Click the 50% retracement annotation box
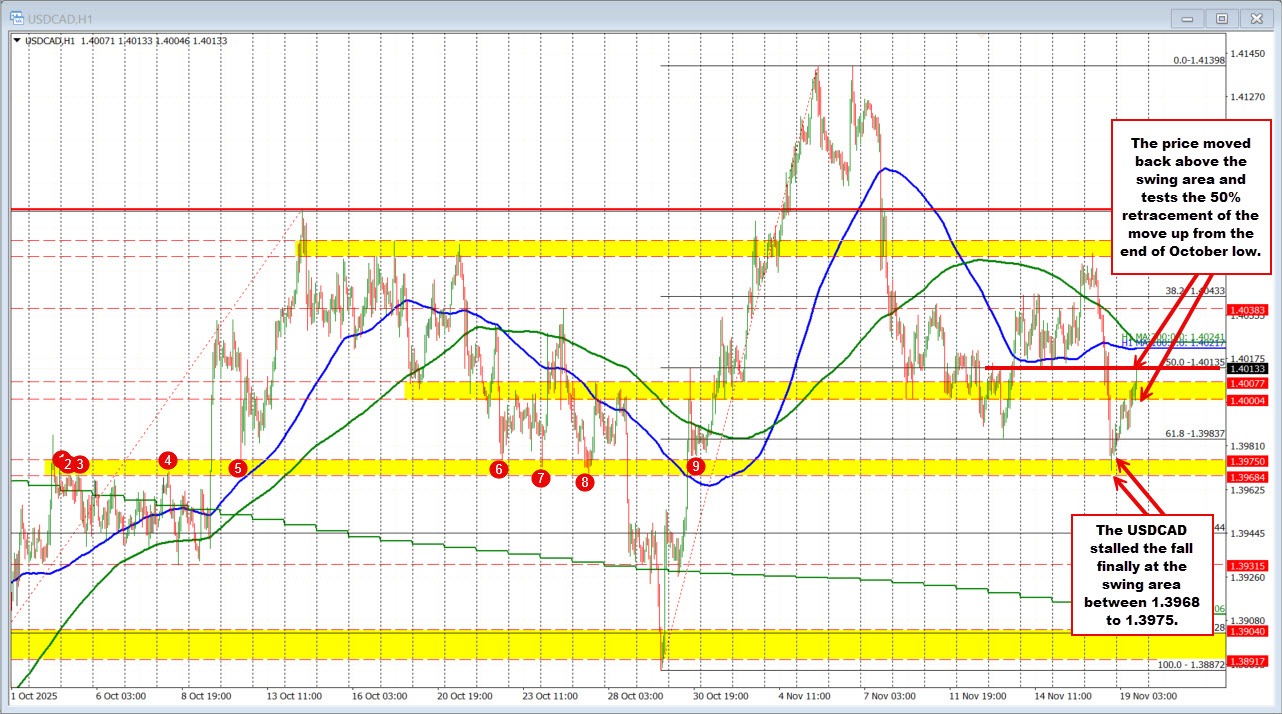The image size is (1282, 714). 1190,196
